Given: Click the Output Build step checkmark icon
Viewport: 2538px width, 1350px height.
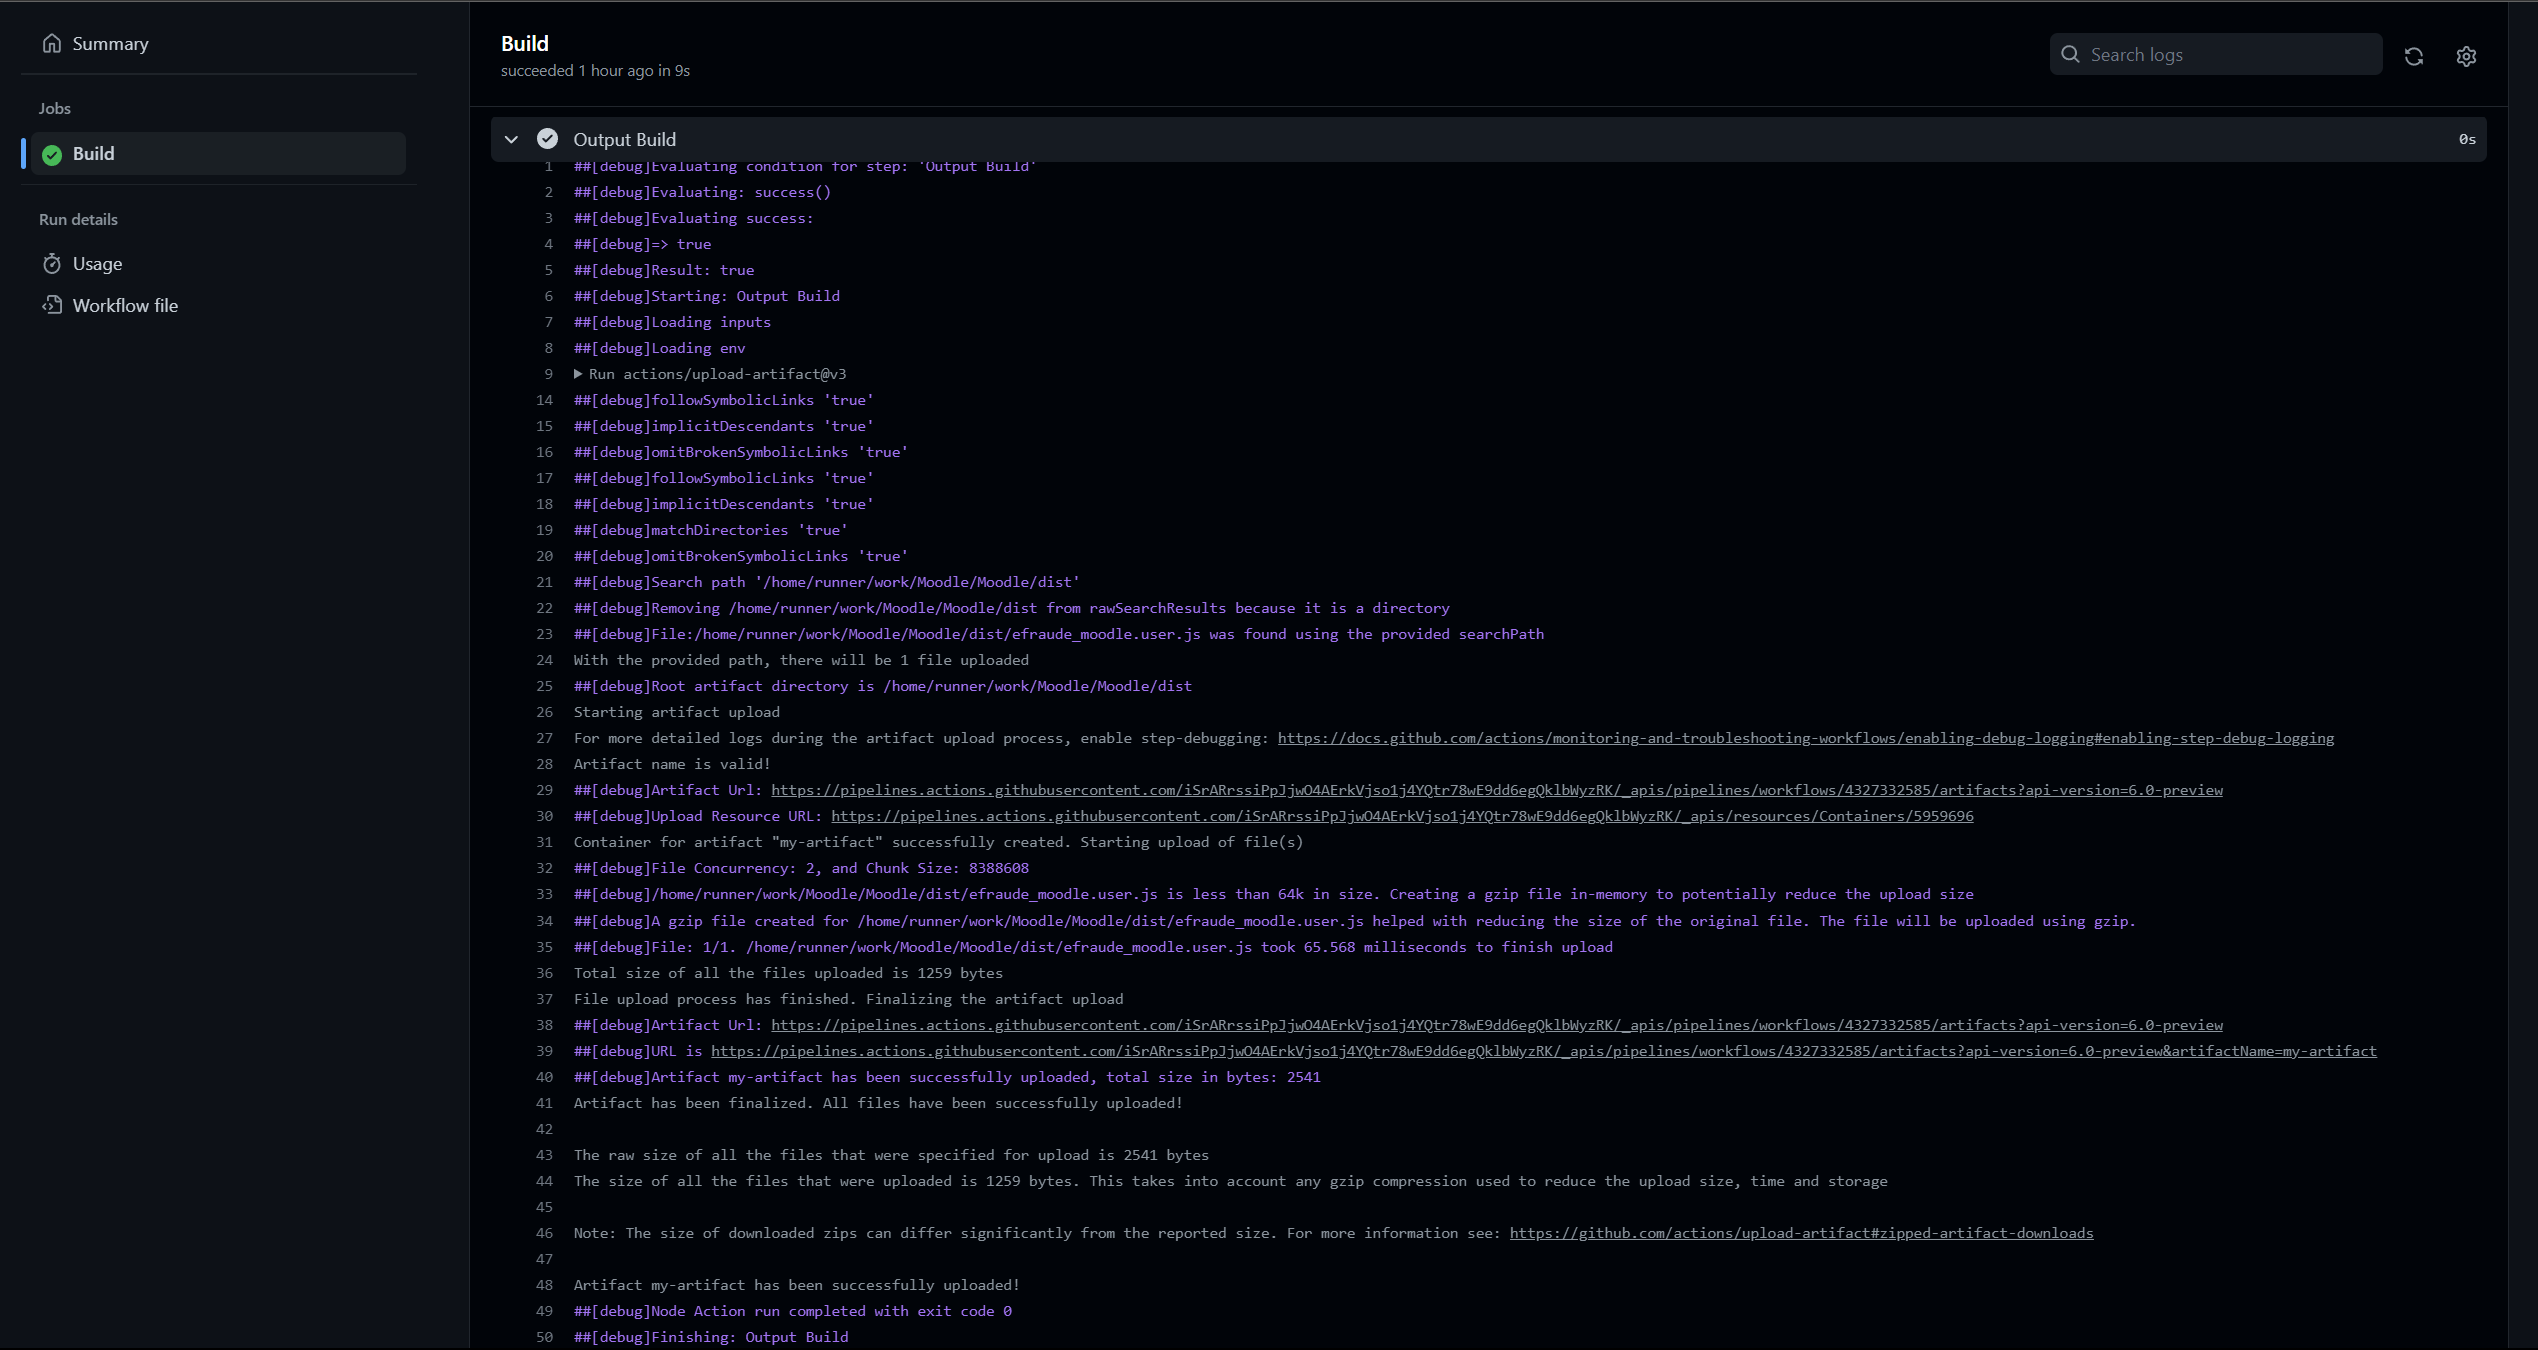Looking at the screenshot, I should [547, 139].
